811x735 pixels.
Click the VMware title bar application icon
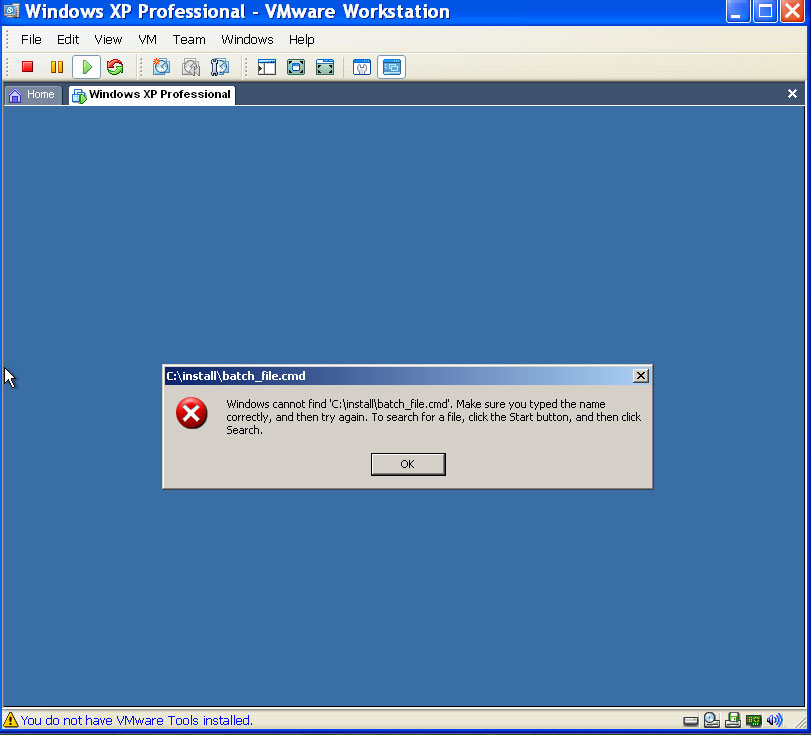11,10
